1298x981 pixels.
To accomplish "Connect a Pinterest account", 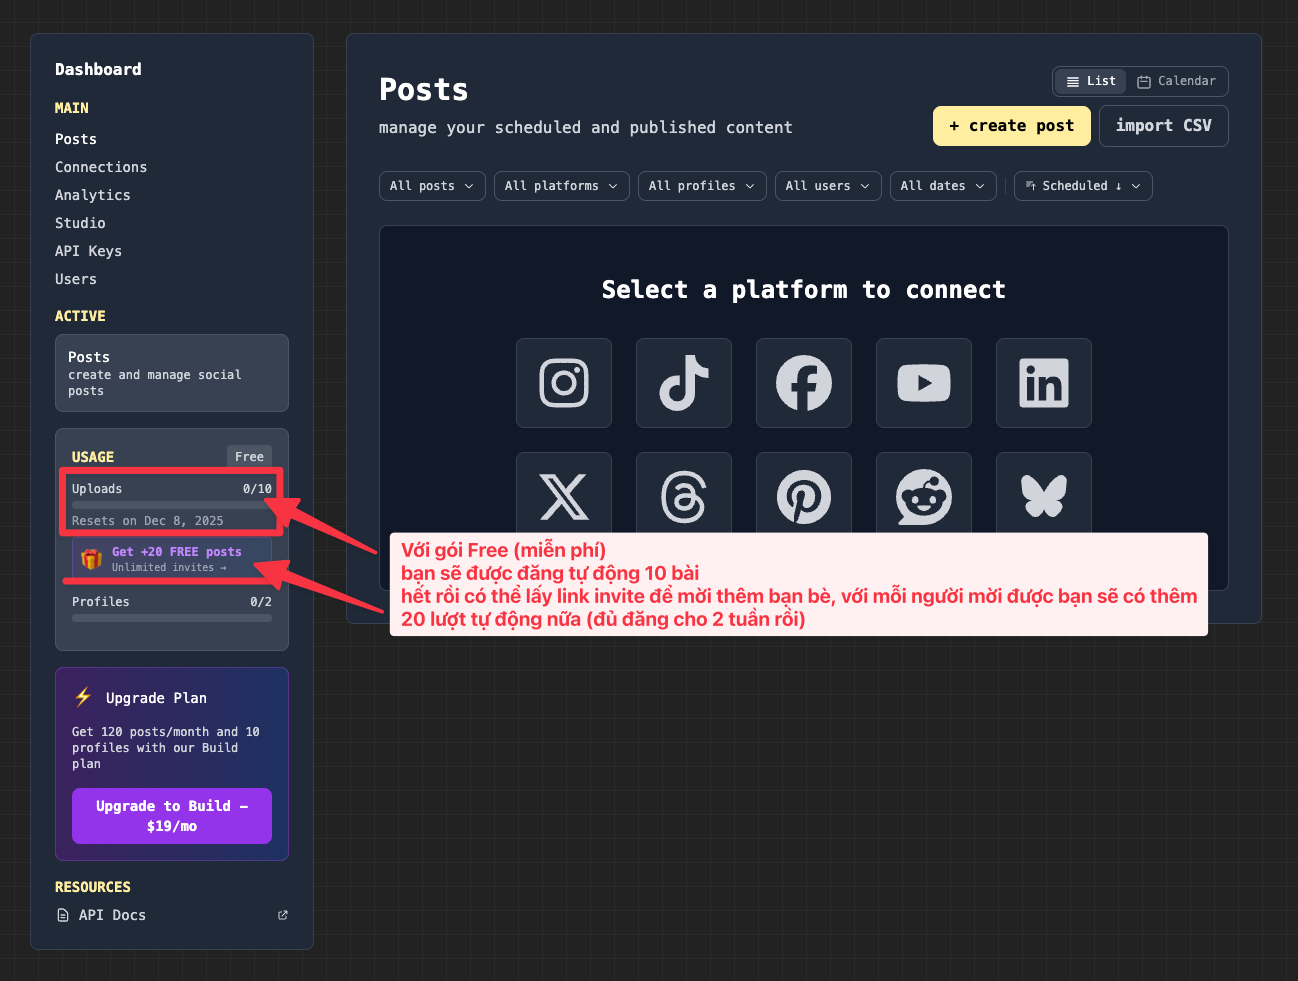I will pyautogui.click(x=803, y=494).
